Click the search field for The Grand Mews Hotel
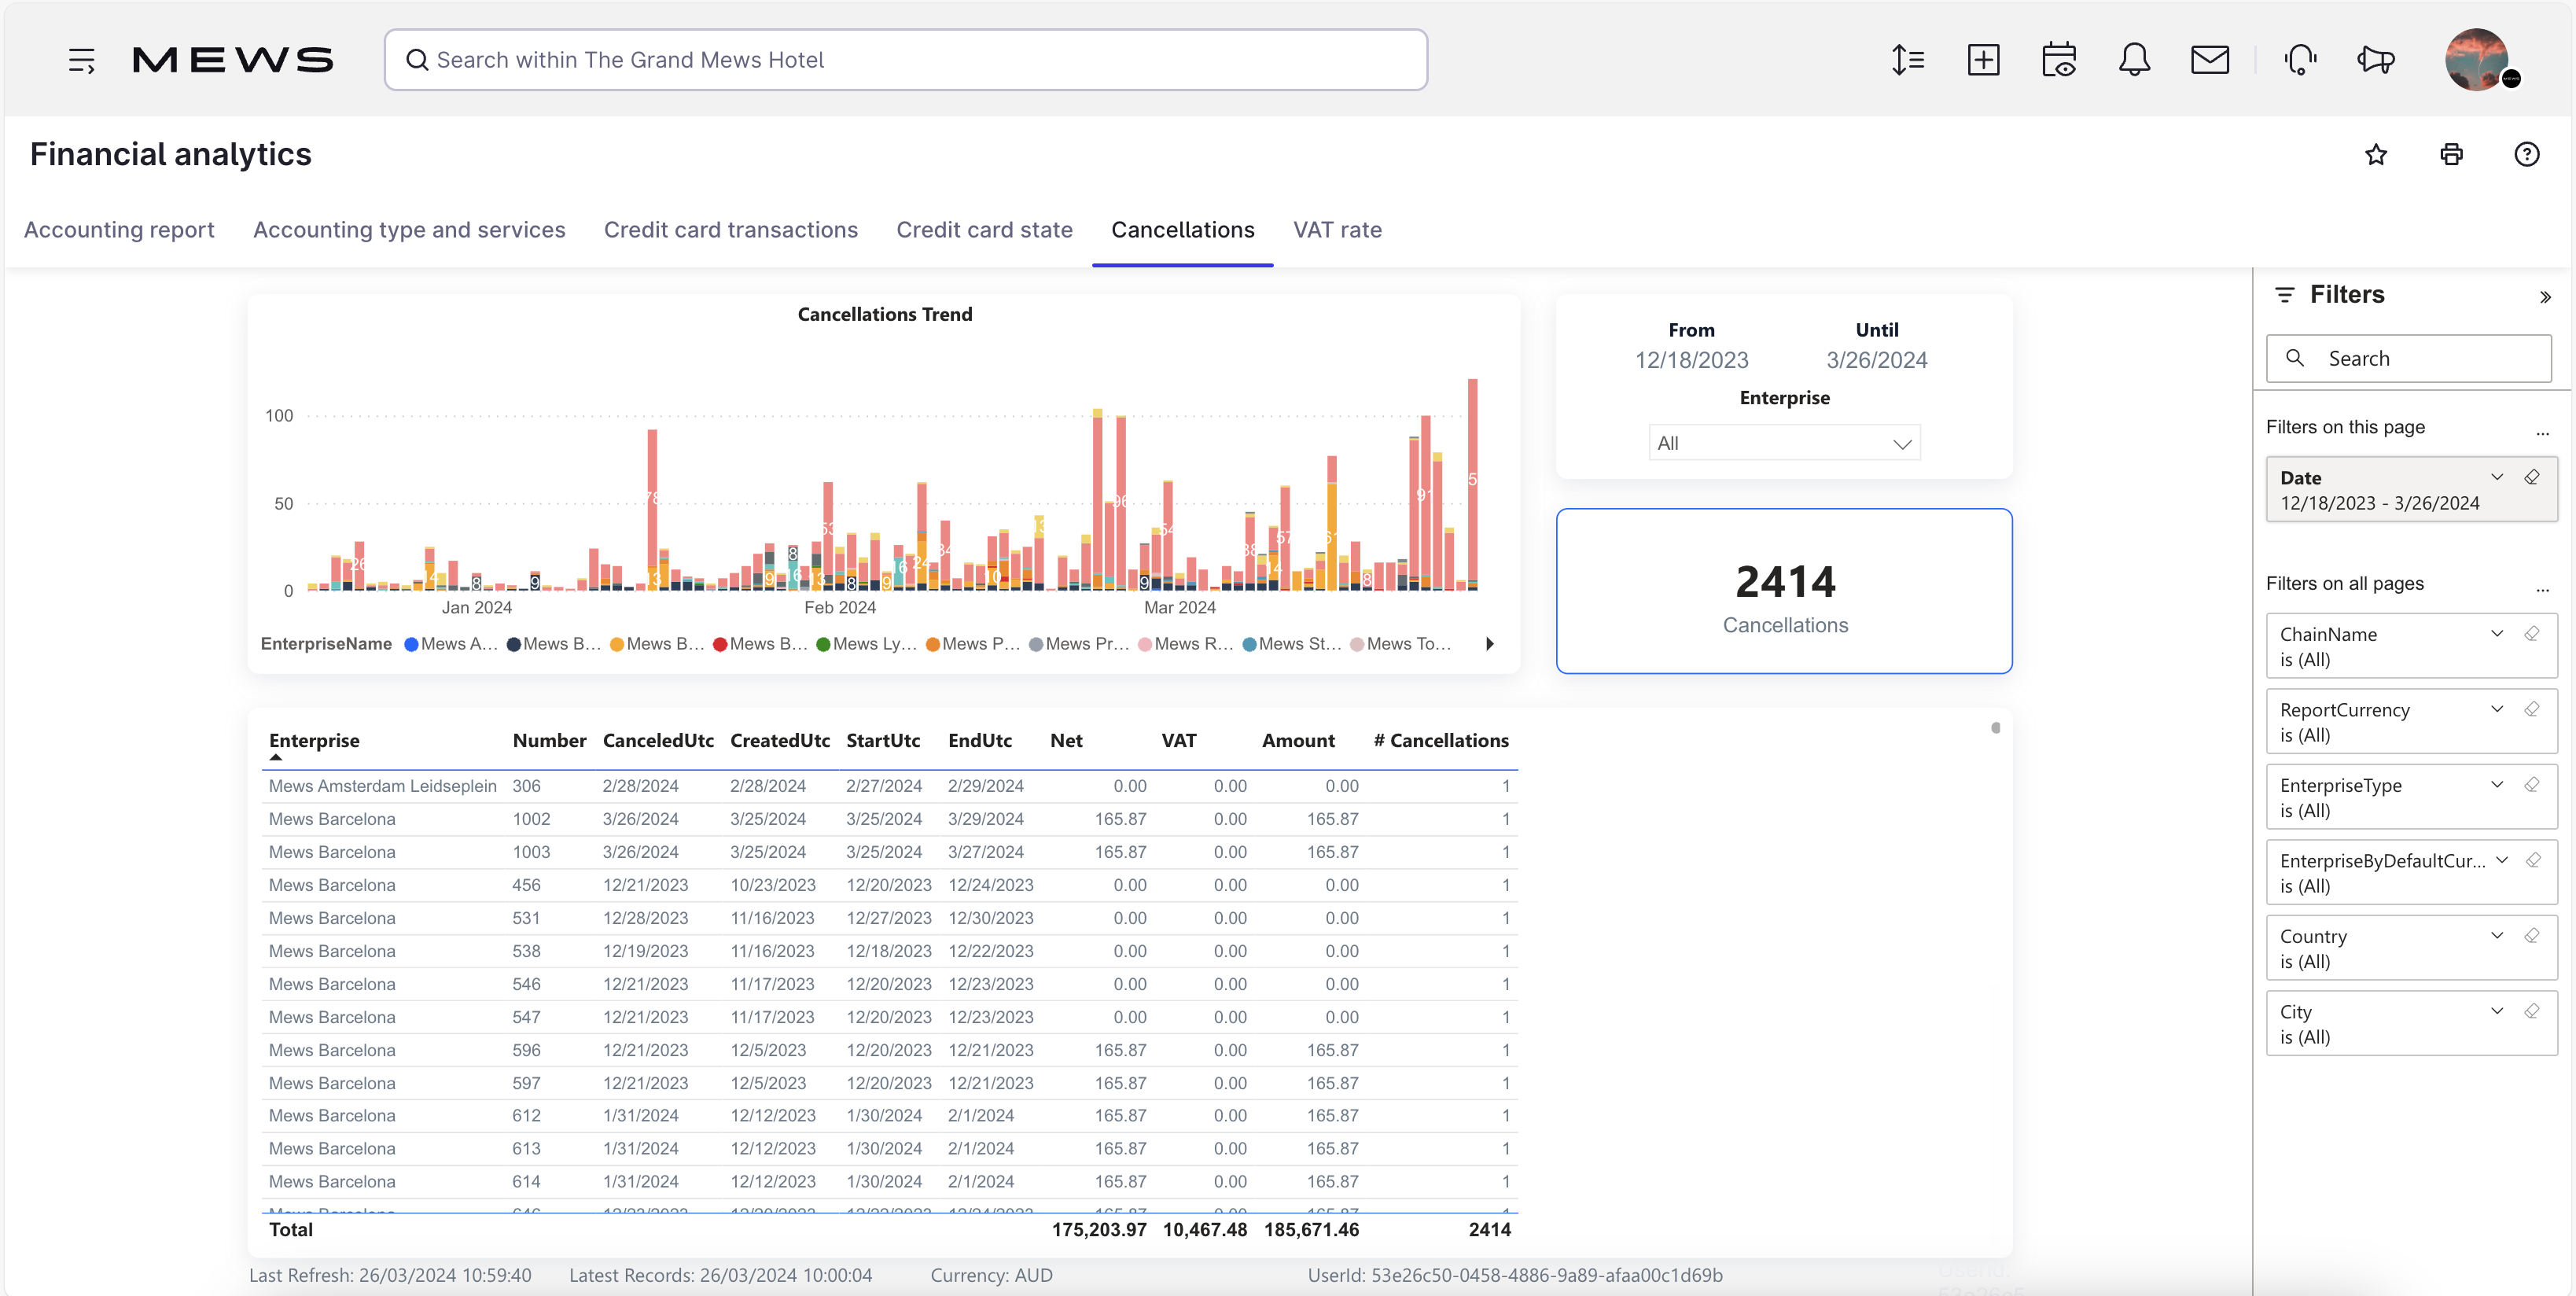This screenshot has width=2576, height=1296. pos(905,60)
